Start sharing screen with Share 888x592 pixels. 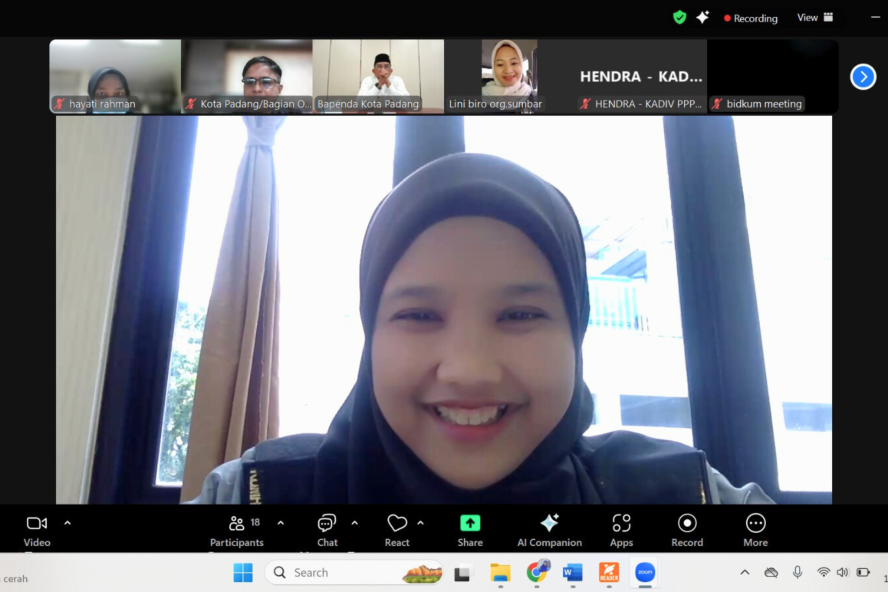[x=470, y=529]
